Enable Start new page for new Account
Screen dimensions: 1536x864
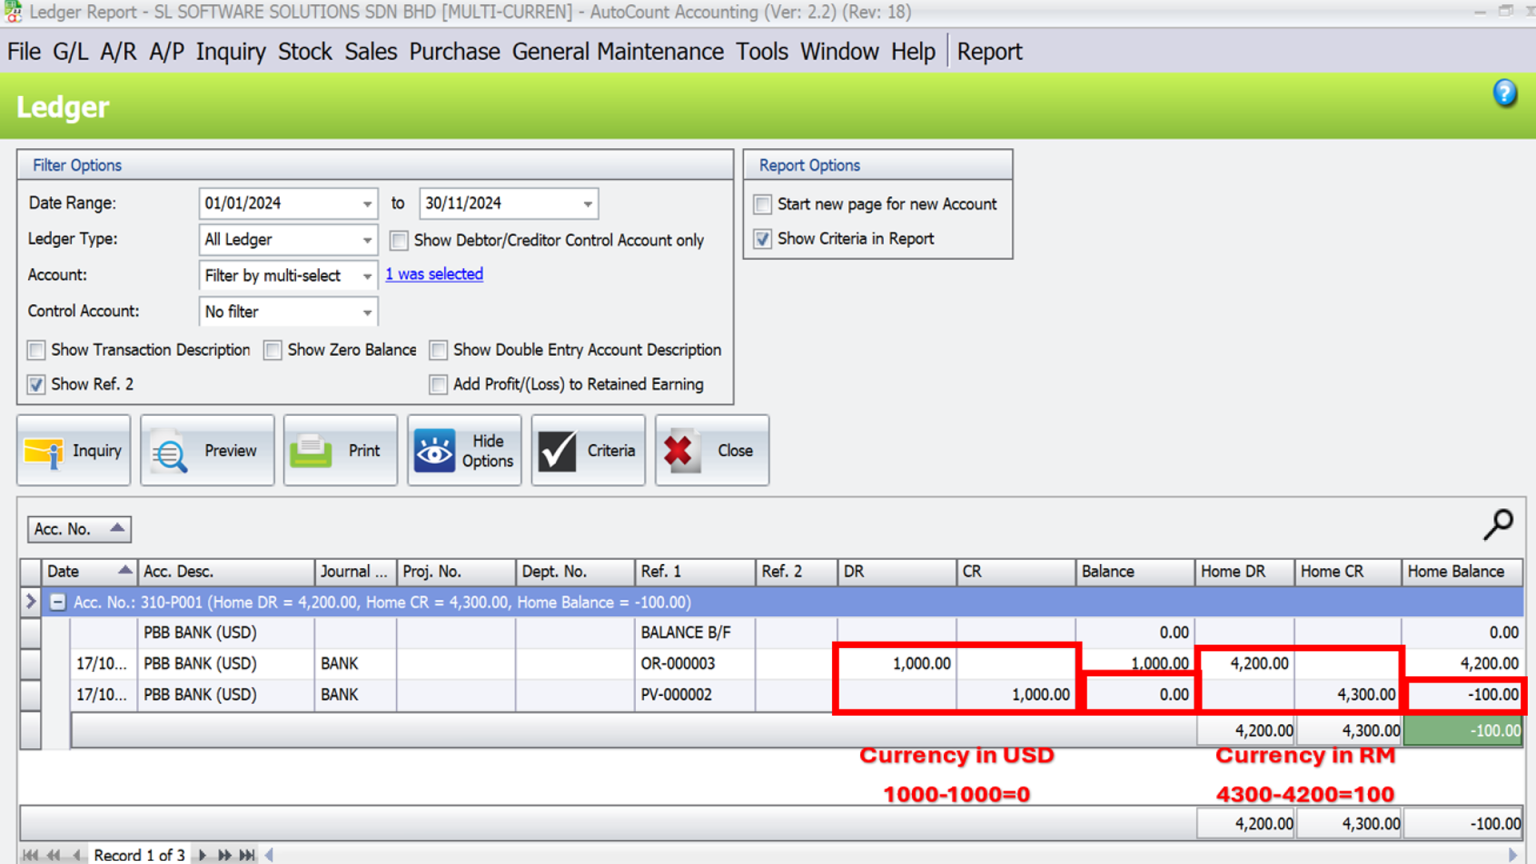coord(763,204)
